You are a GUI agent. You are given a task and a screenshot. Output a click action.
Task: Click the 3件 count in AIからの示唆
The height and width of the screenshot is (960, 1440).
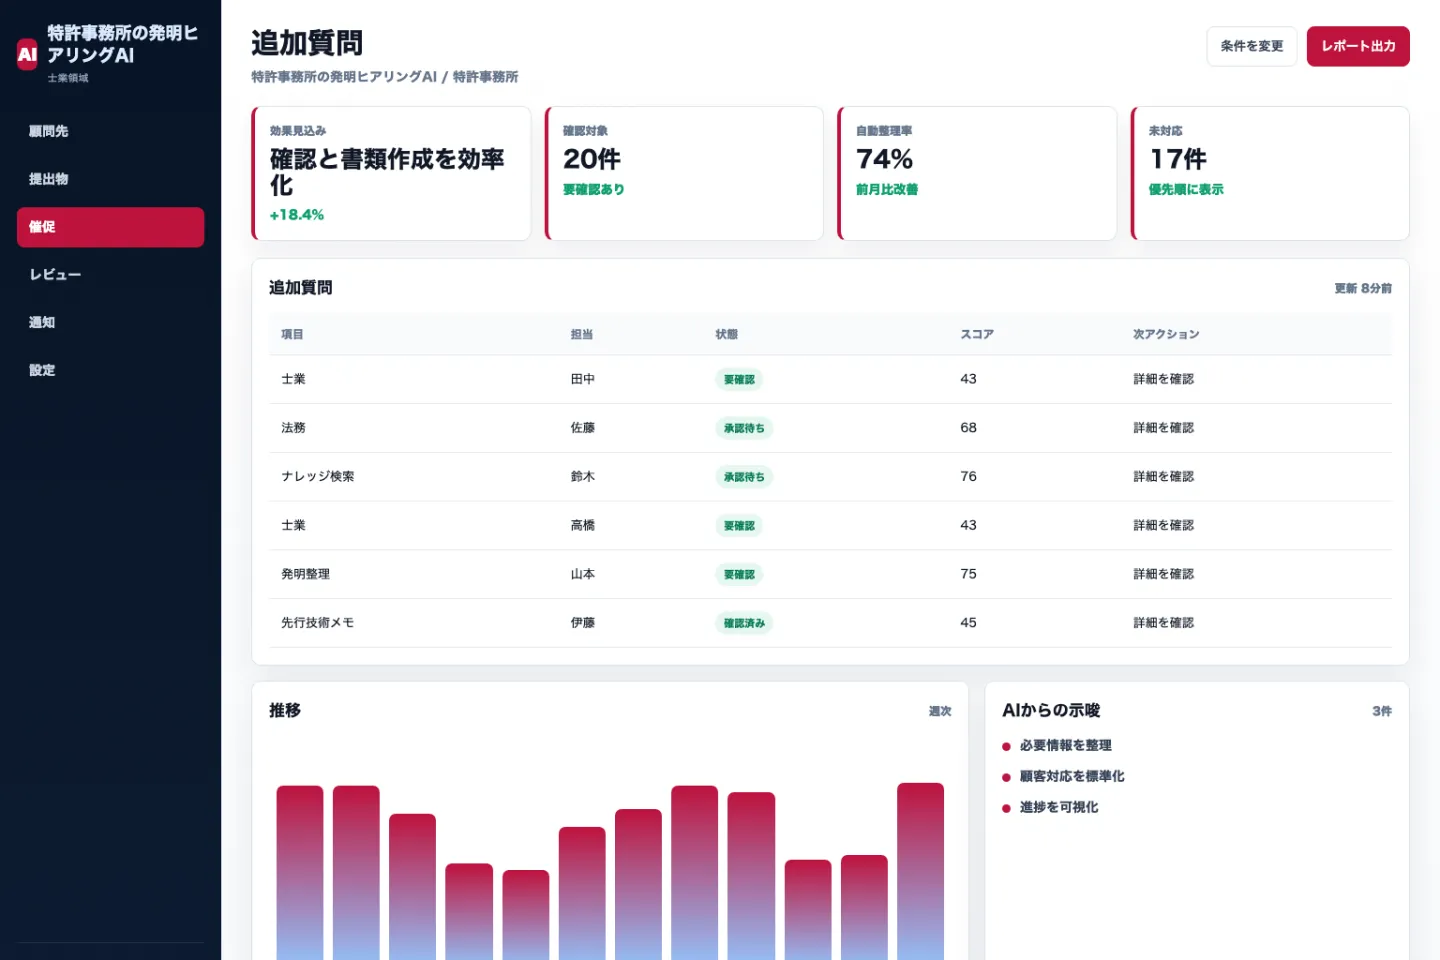coord(1382,711)
